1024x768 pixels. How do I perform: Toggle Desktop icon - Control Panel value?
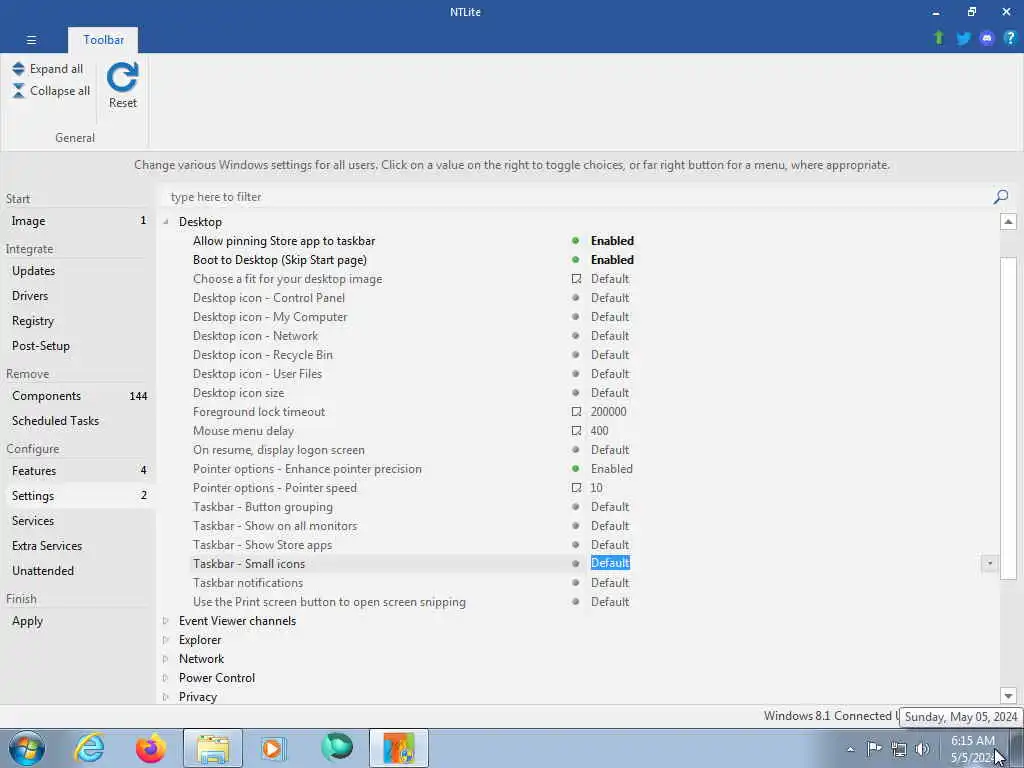610,298
